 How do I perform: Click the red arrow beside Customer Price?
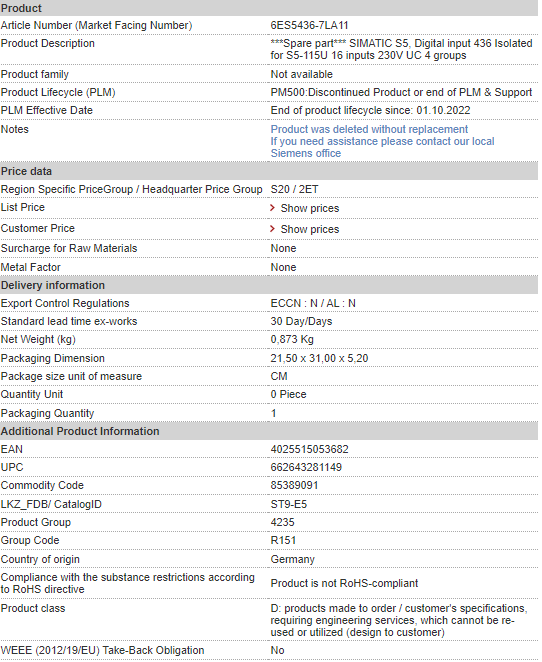point(272,229)
